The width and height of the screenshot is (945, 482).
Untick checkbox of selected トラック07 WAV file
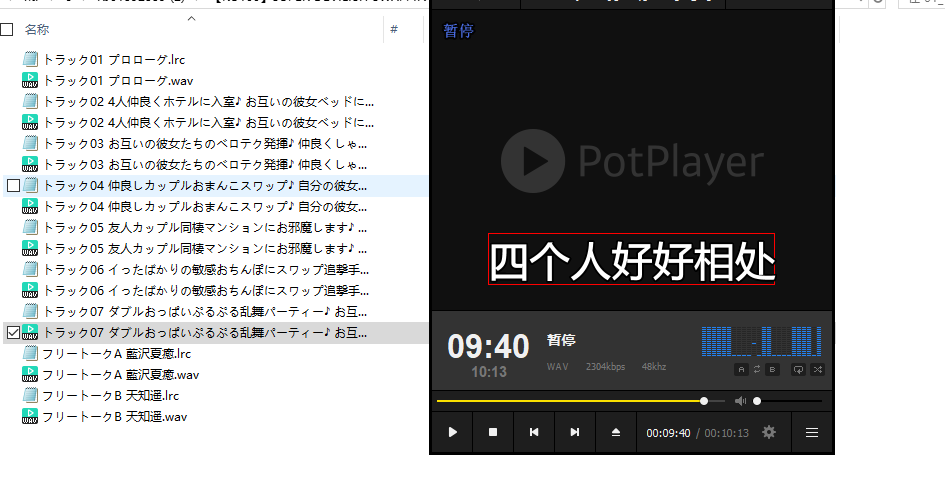point(13,333)
